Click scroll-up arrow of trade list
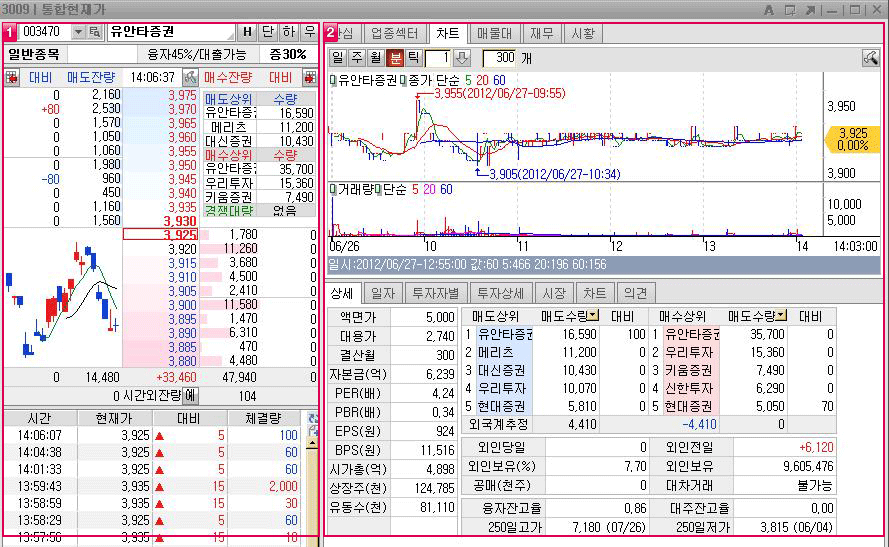This screenshot has height=547, width=889. tap(312, 445)
